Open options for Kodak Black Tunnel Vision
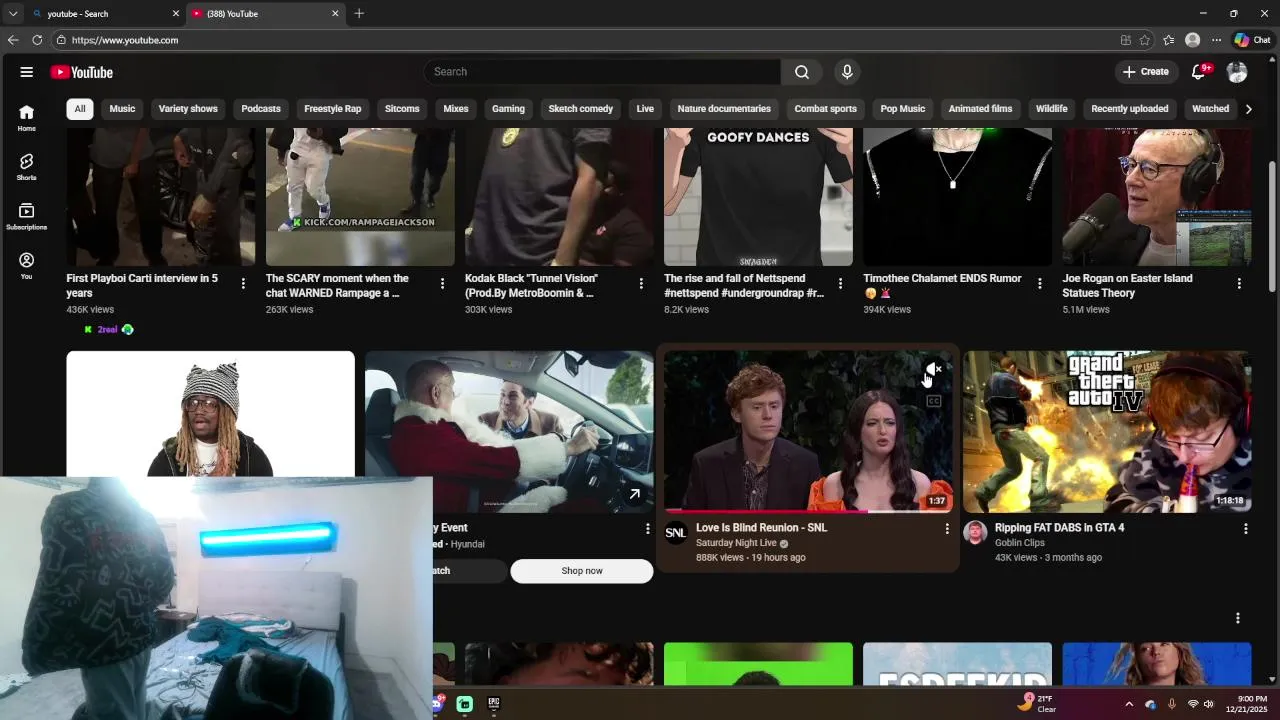This screenshot has width=1280, height=720. coord(641,284)
